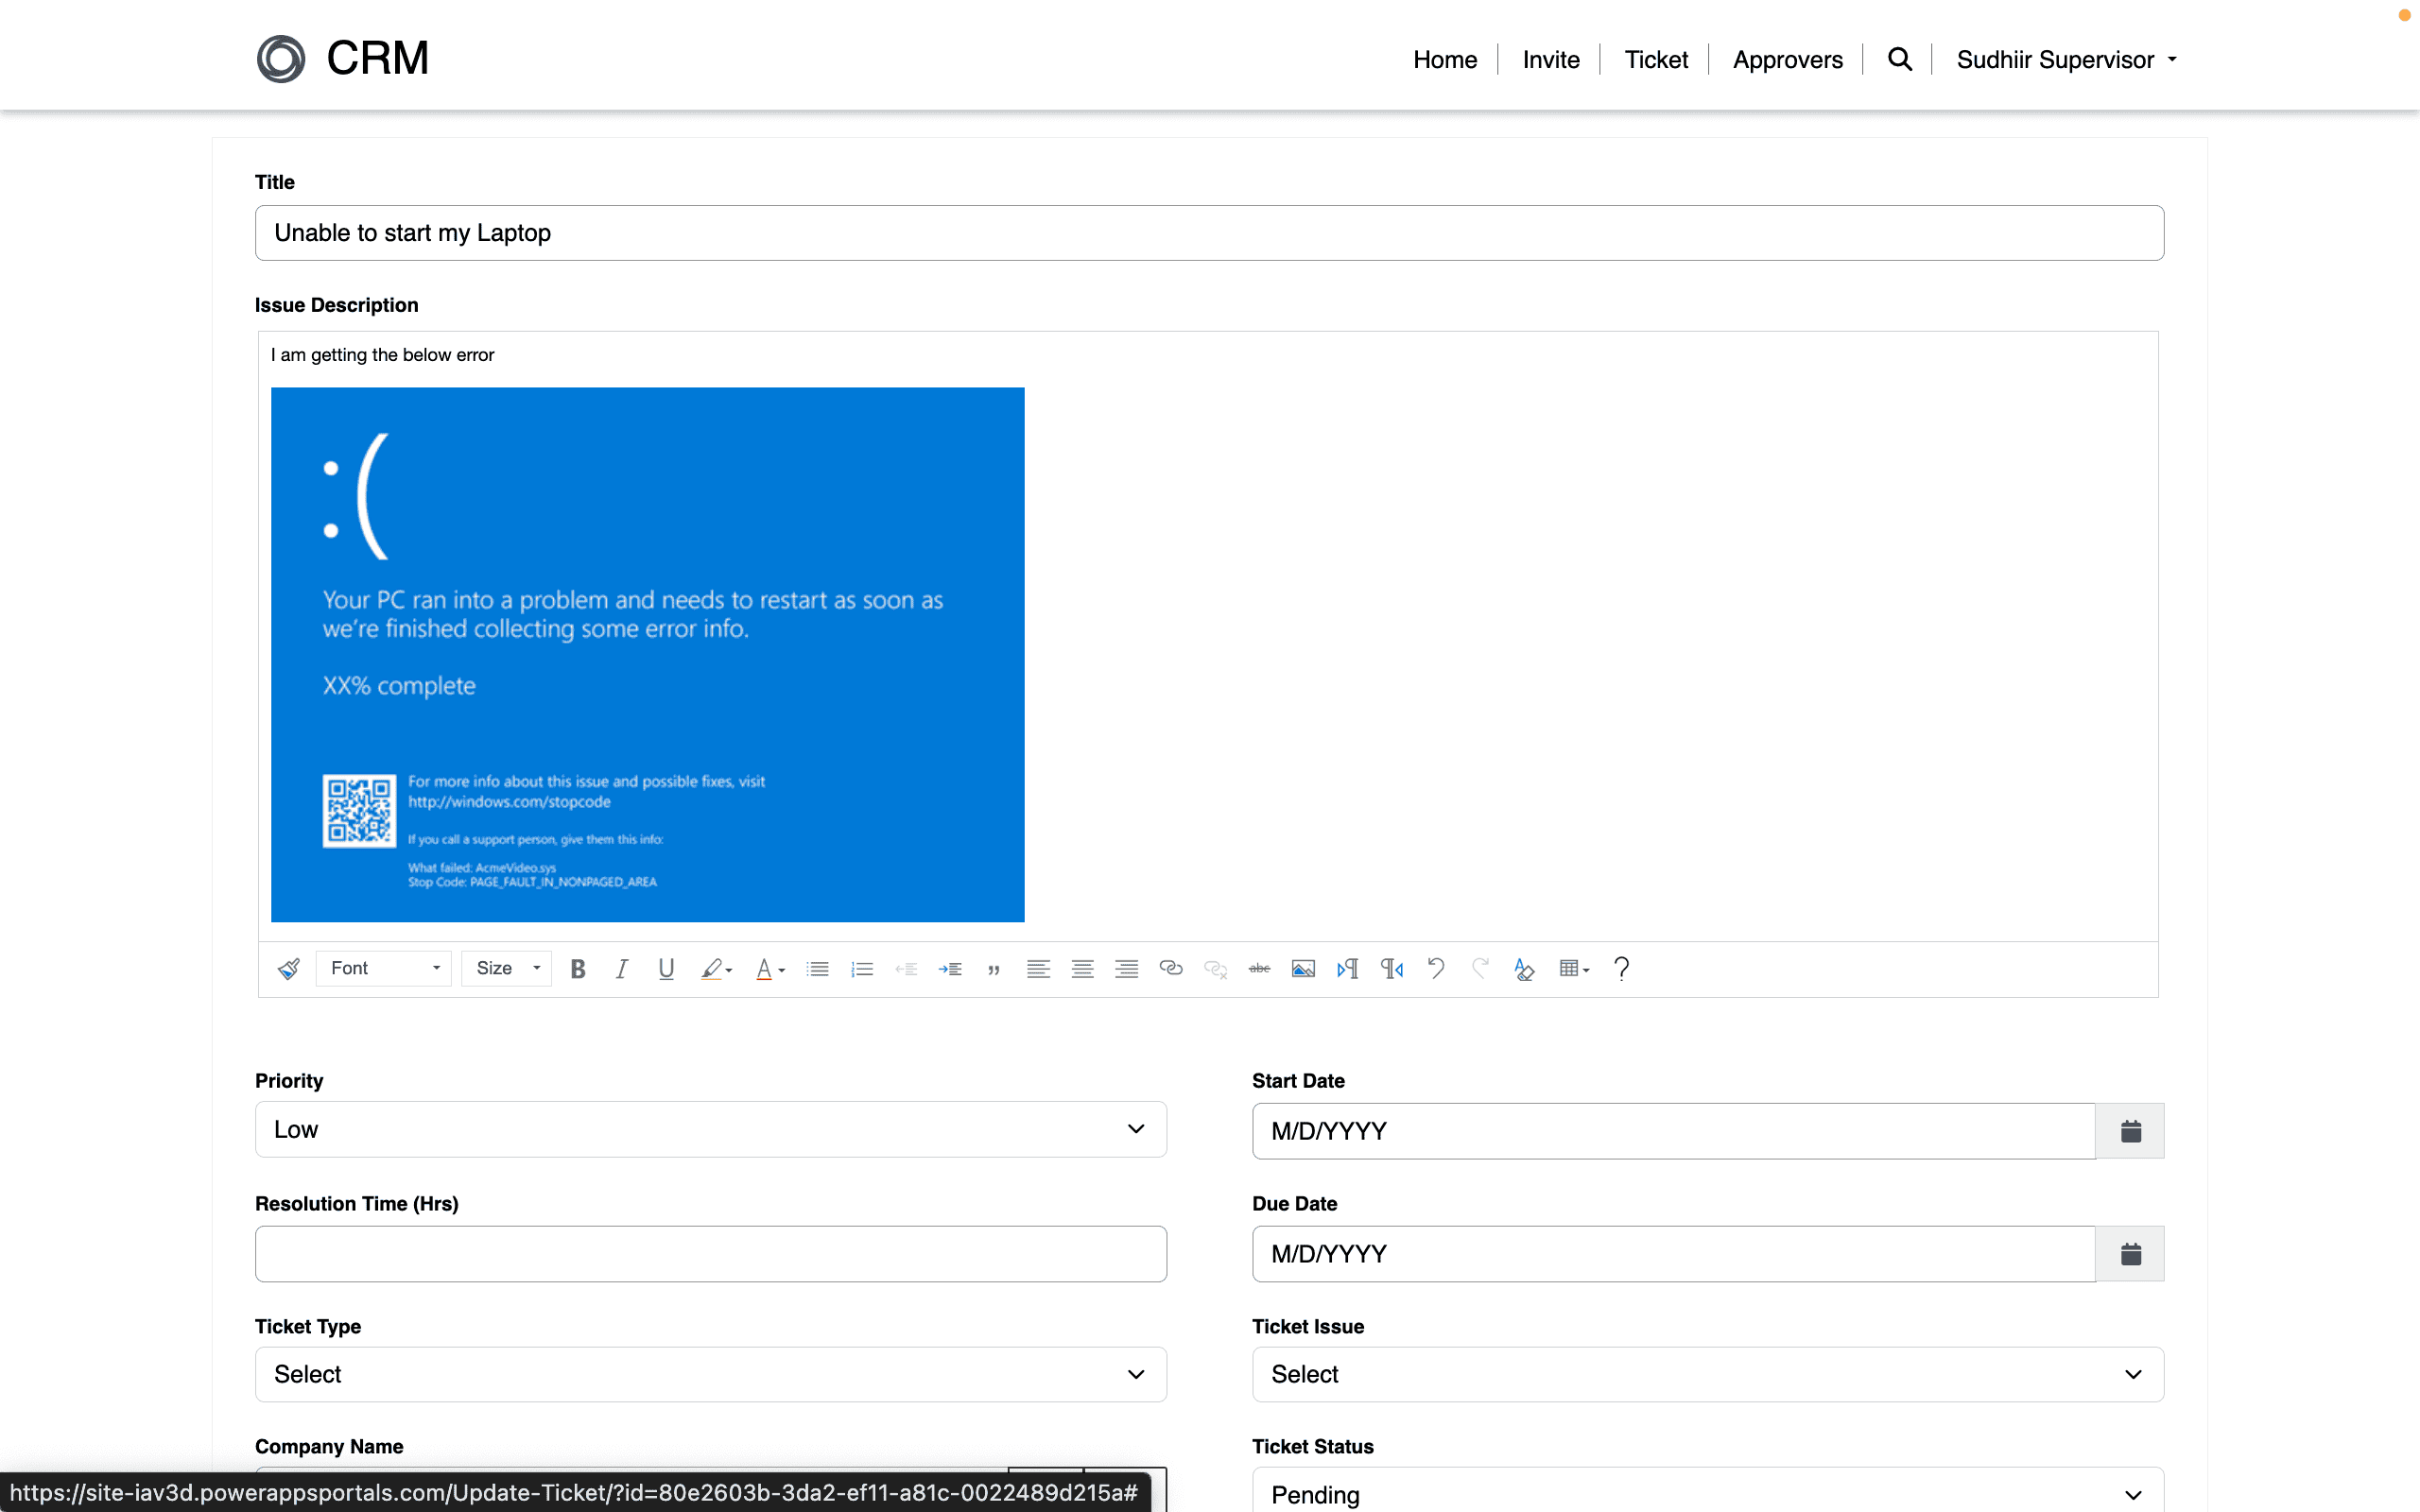Toggle italic text formatting
Viewport: 2420px width, 1512px height.
pyautogui.click(x=621, y=968)
